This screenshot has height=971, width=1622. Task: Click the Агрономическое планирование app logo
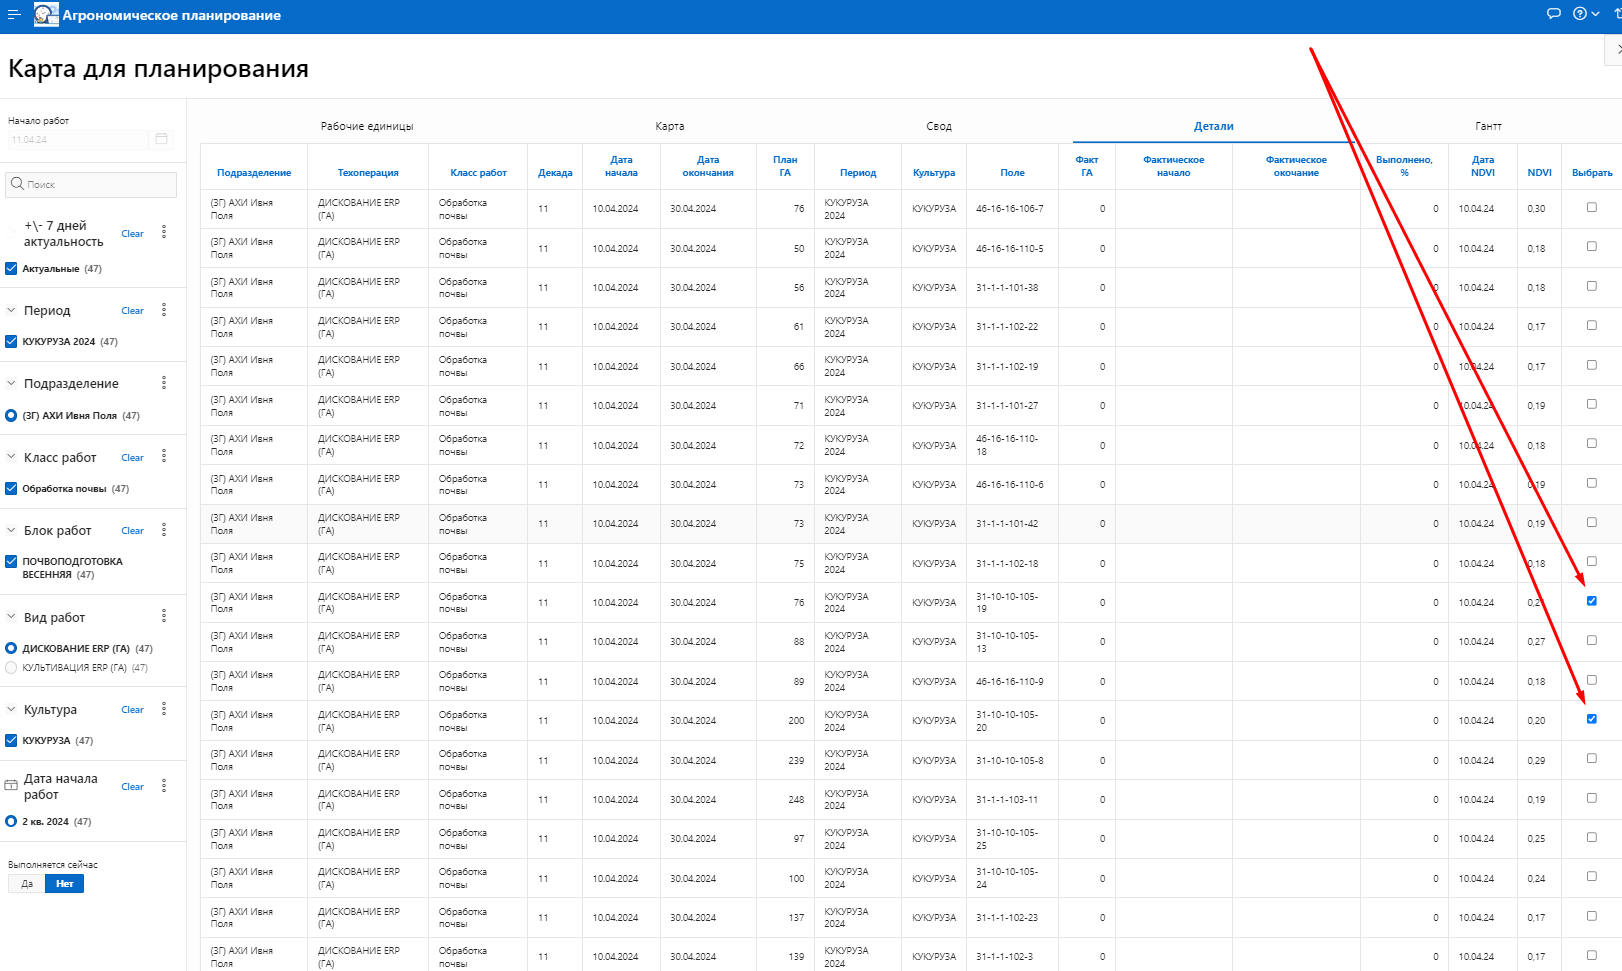point(46,15)
